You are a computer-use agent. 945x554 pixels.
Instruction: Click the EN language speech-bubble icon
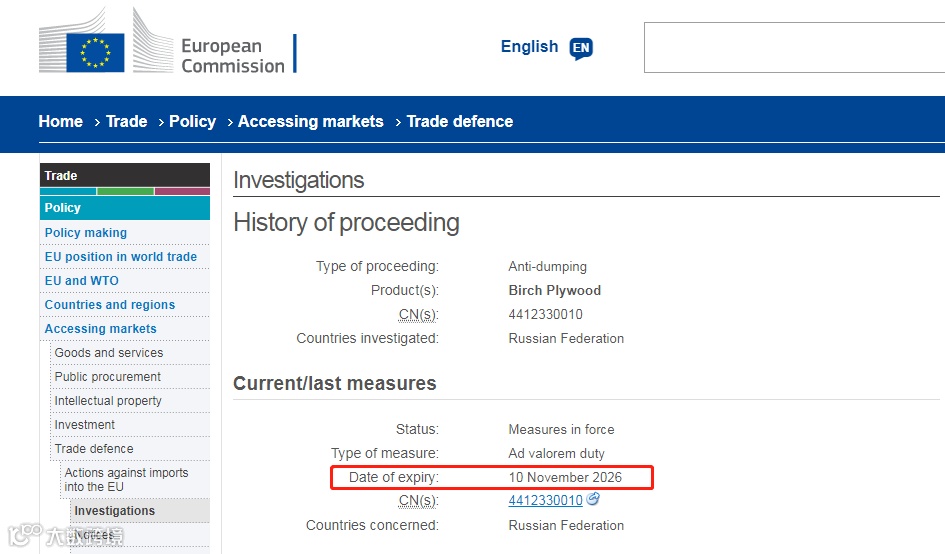tap(581, 48)
